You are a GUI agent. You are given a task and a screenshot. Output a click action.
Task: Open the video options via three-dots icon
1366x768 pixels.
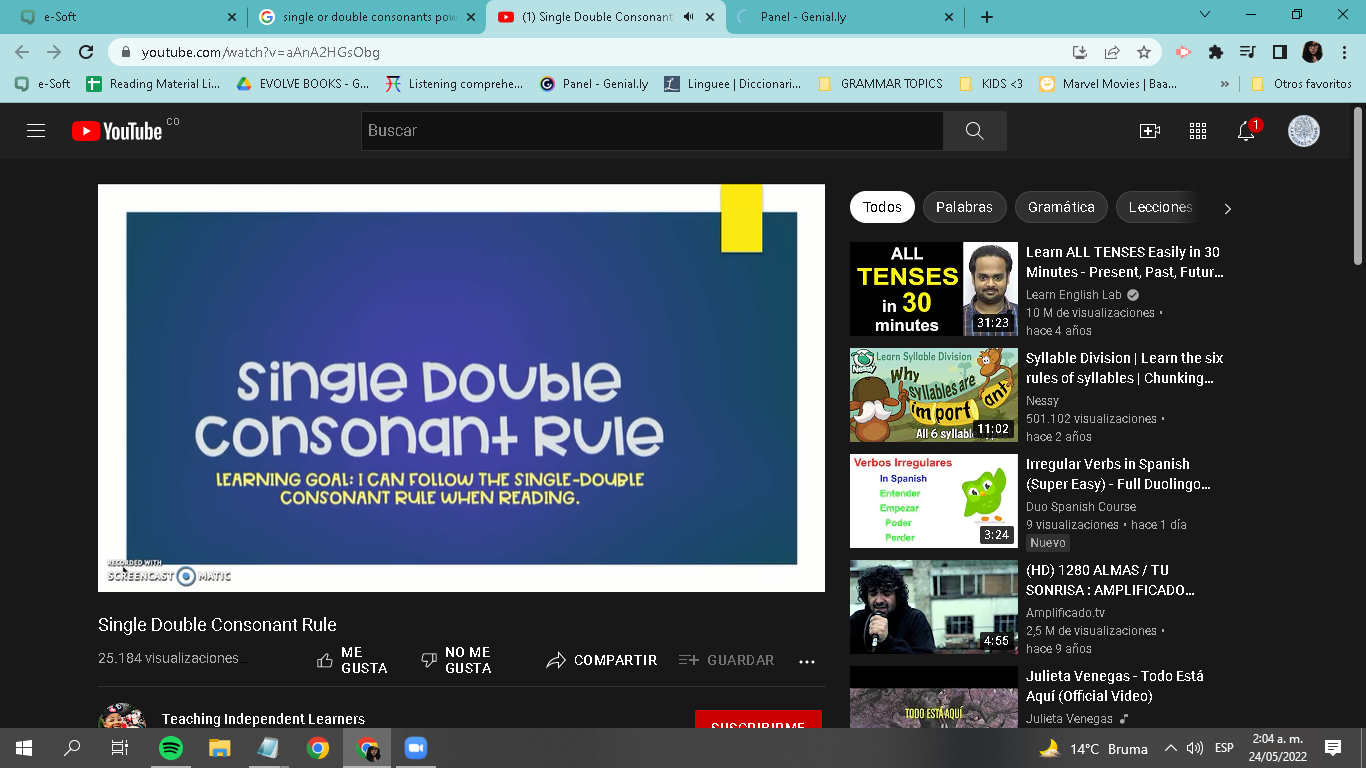click(x=807, y=660)
